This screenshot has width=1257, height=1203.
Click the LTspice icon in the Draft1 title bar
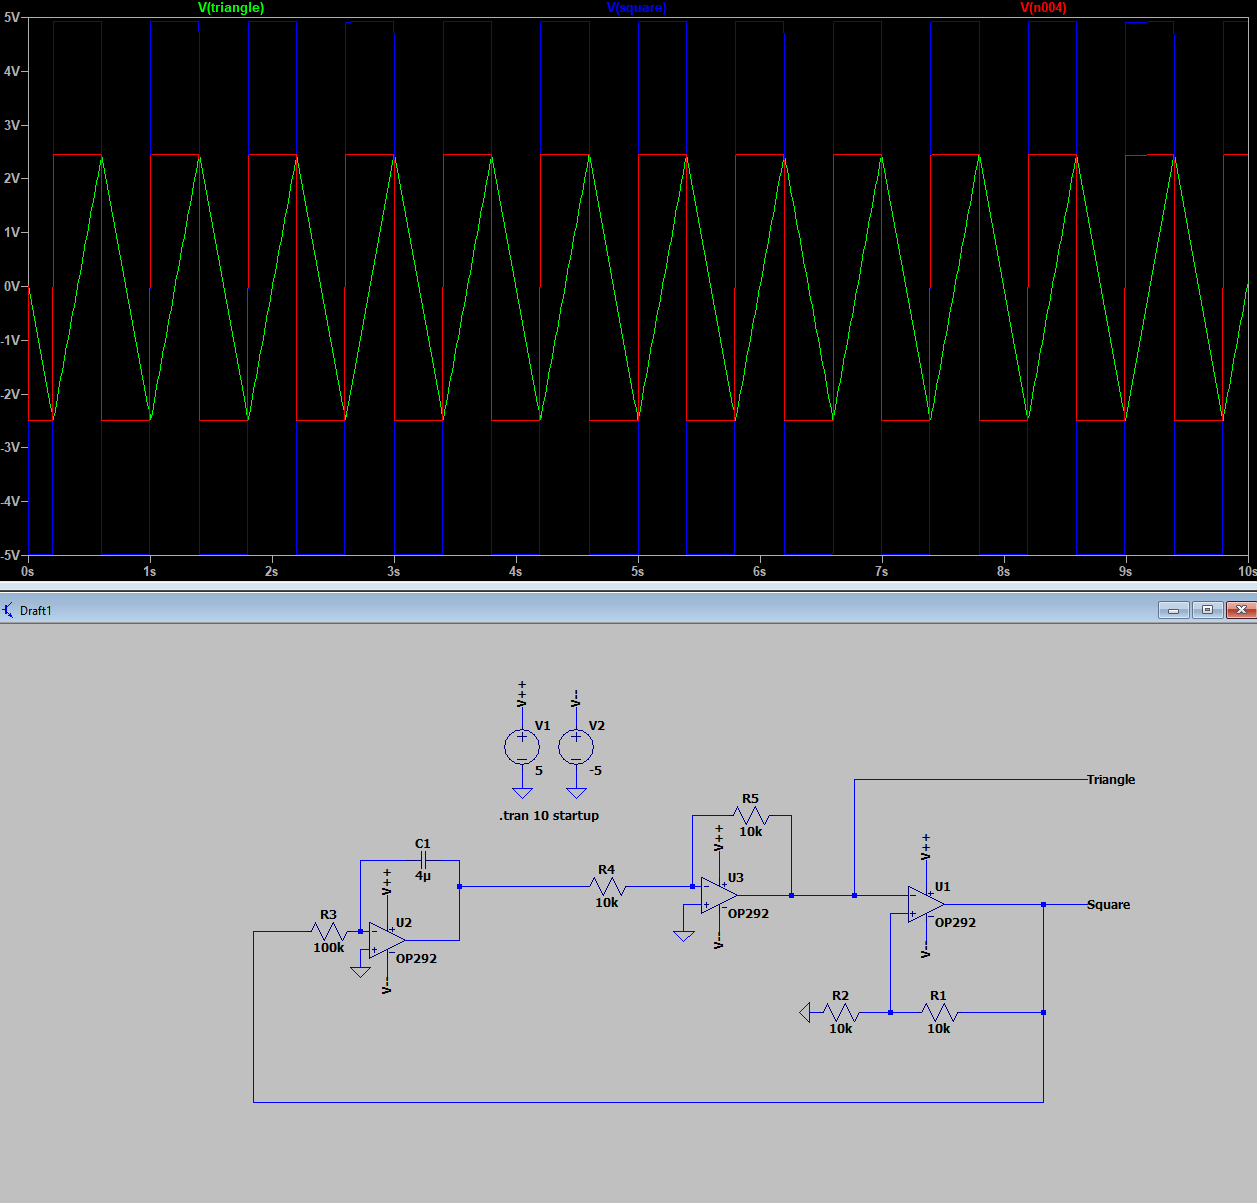[8, 610]
